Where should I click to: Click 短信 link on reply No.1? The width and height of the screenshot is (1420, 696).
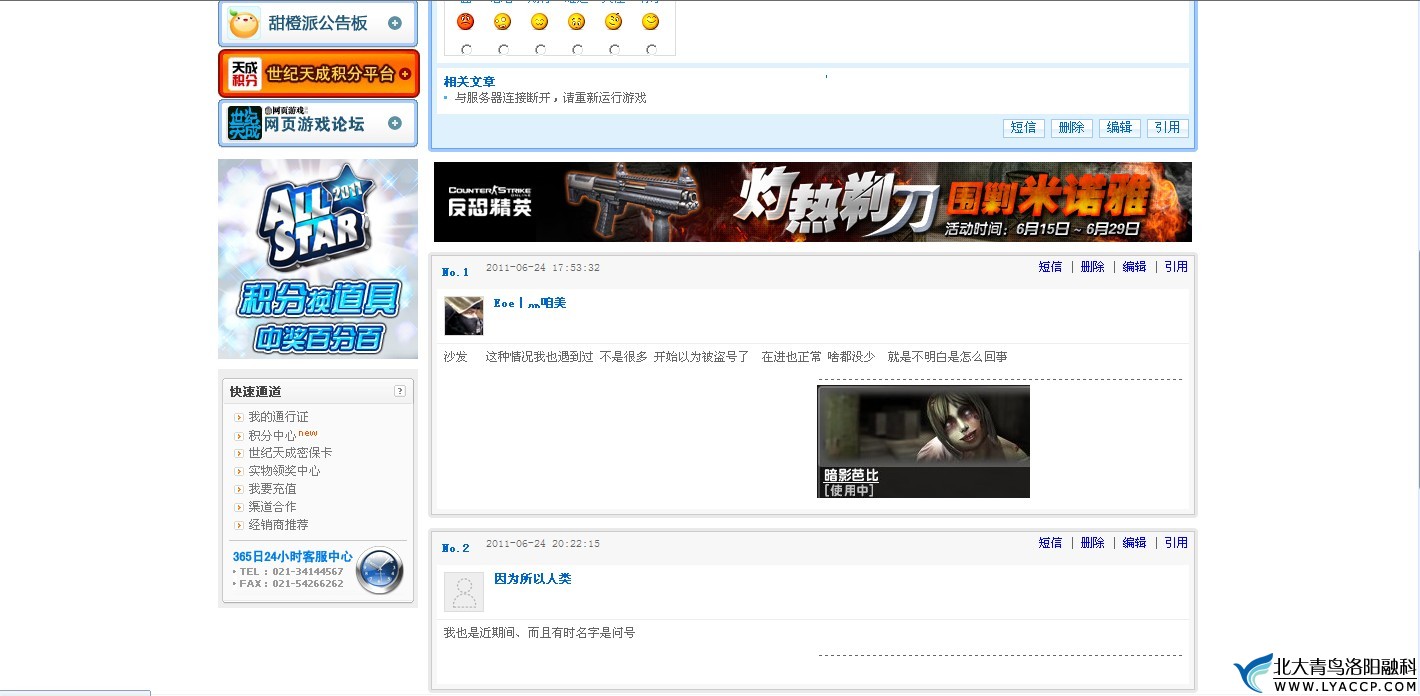1050,267
